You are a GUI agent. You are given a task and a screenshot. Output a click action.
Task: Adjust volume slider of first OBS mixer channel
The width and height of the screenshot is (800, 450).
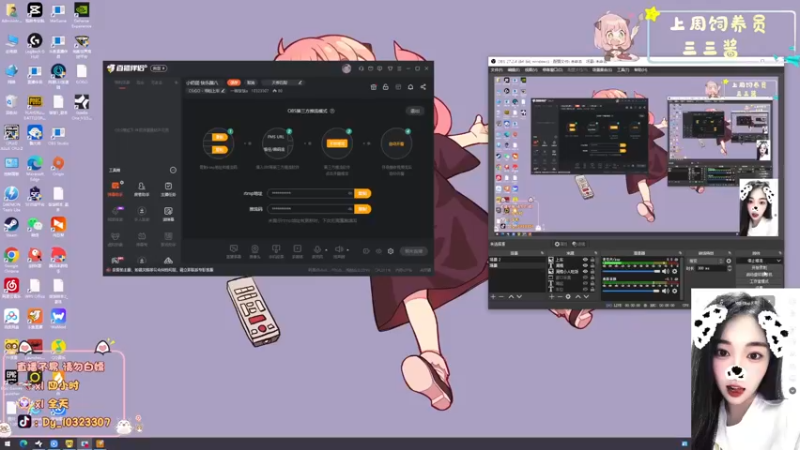click(631, 271)
